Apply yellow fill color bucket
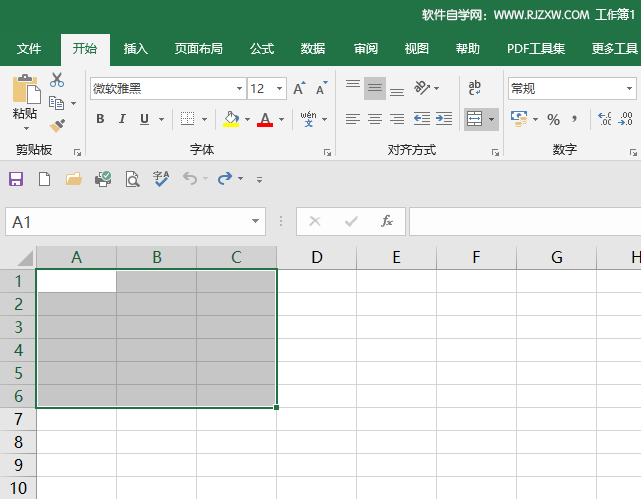 pyautogui.click(x=231, y=119)
